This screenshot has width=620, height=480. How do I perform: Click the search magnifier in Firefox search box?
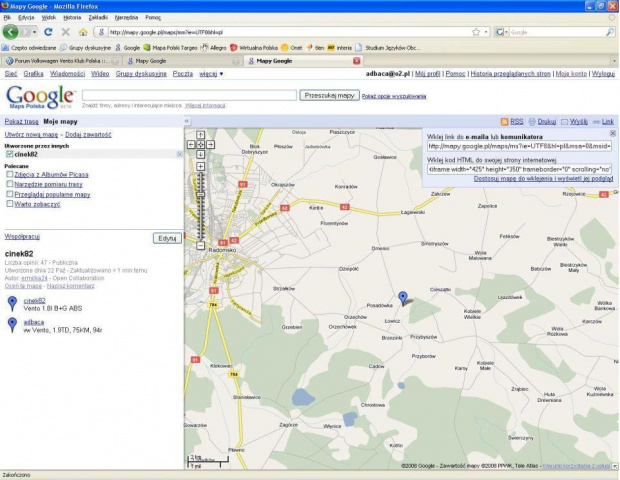[610, 32]
